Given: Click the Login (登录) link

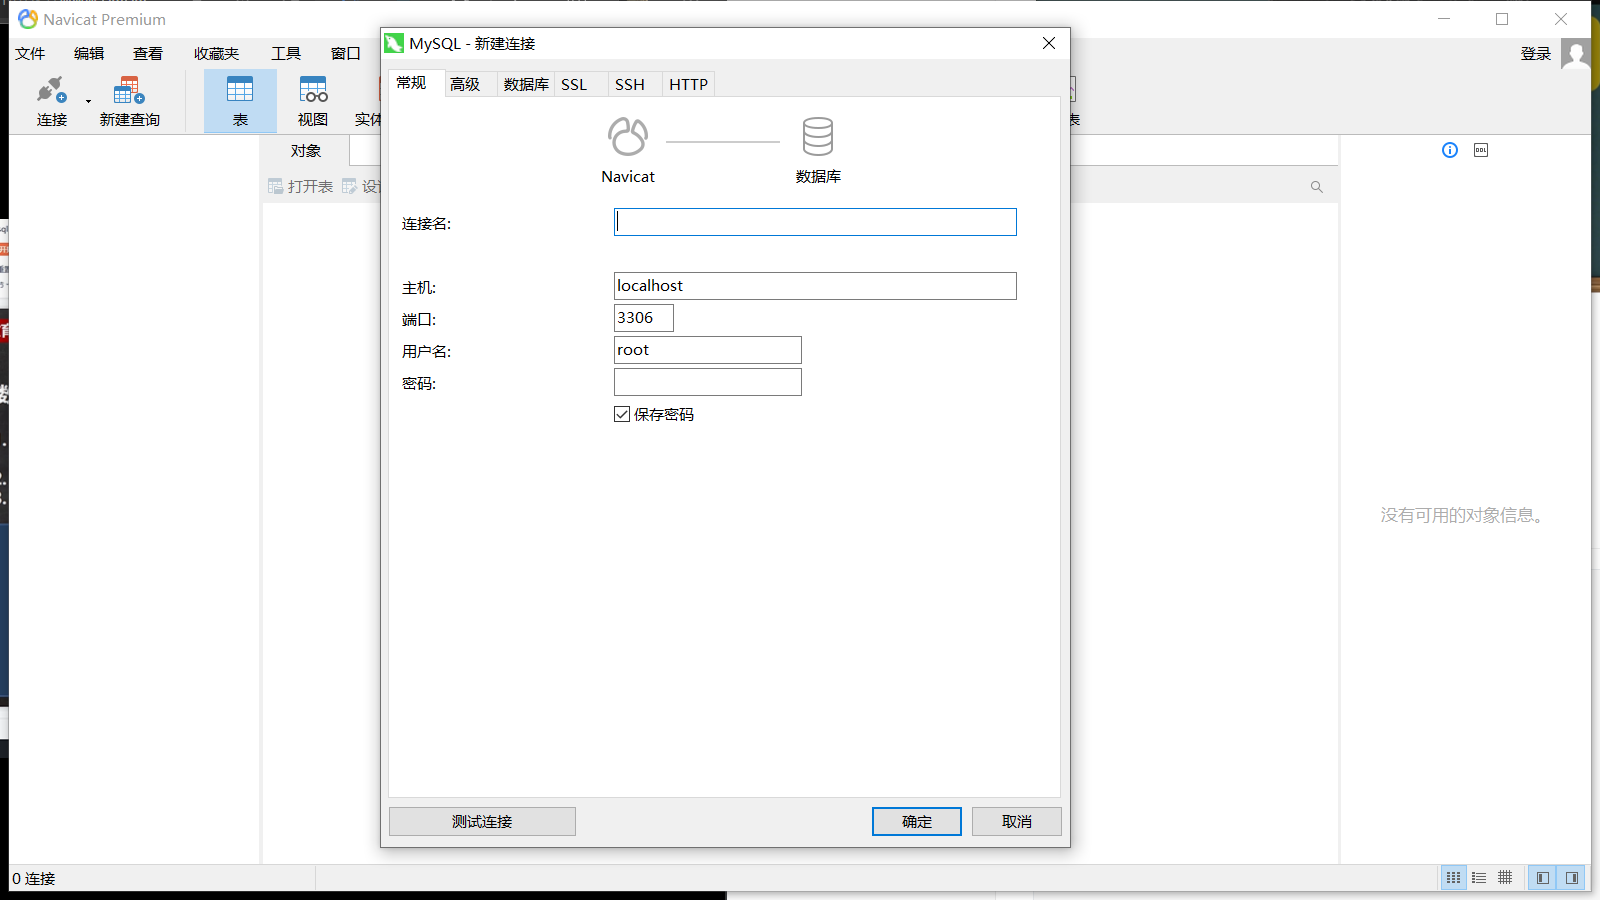Looking at the screenshot, I should 1536,54.
